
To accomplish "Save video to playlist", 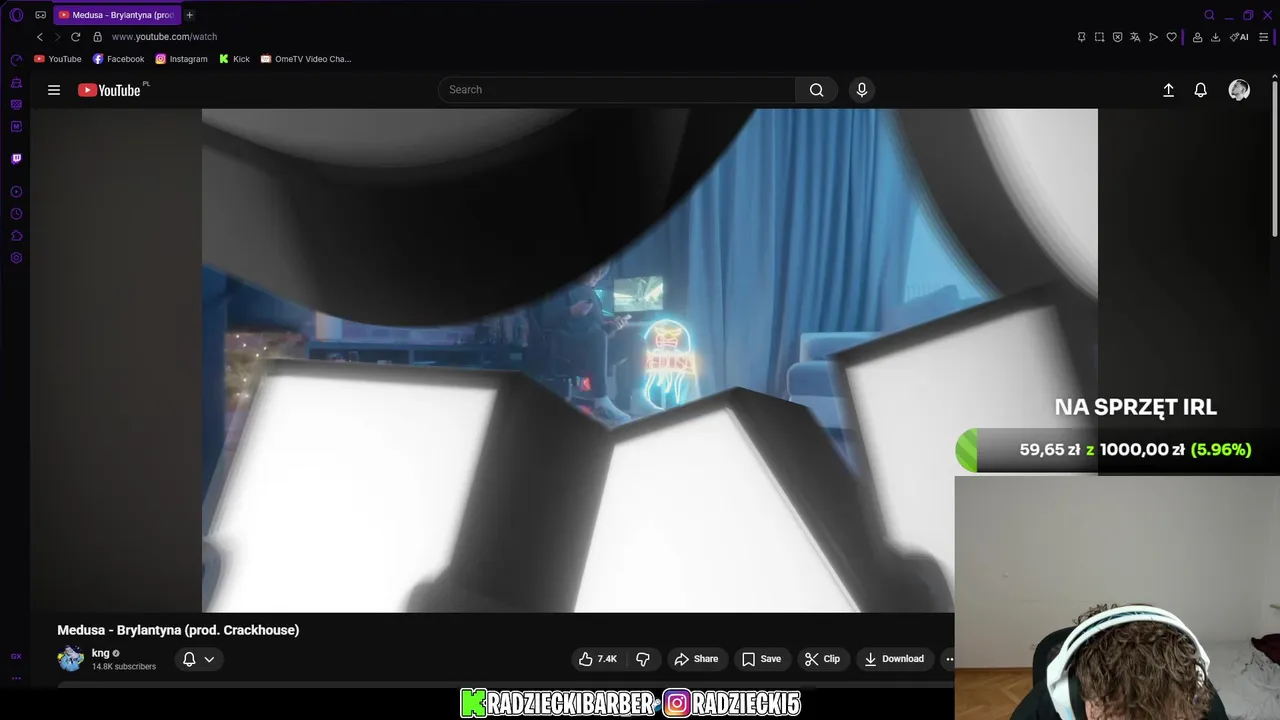I will tap(761, 659).
